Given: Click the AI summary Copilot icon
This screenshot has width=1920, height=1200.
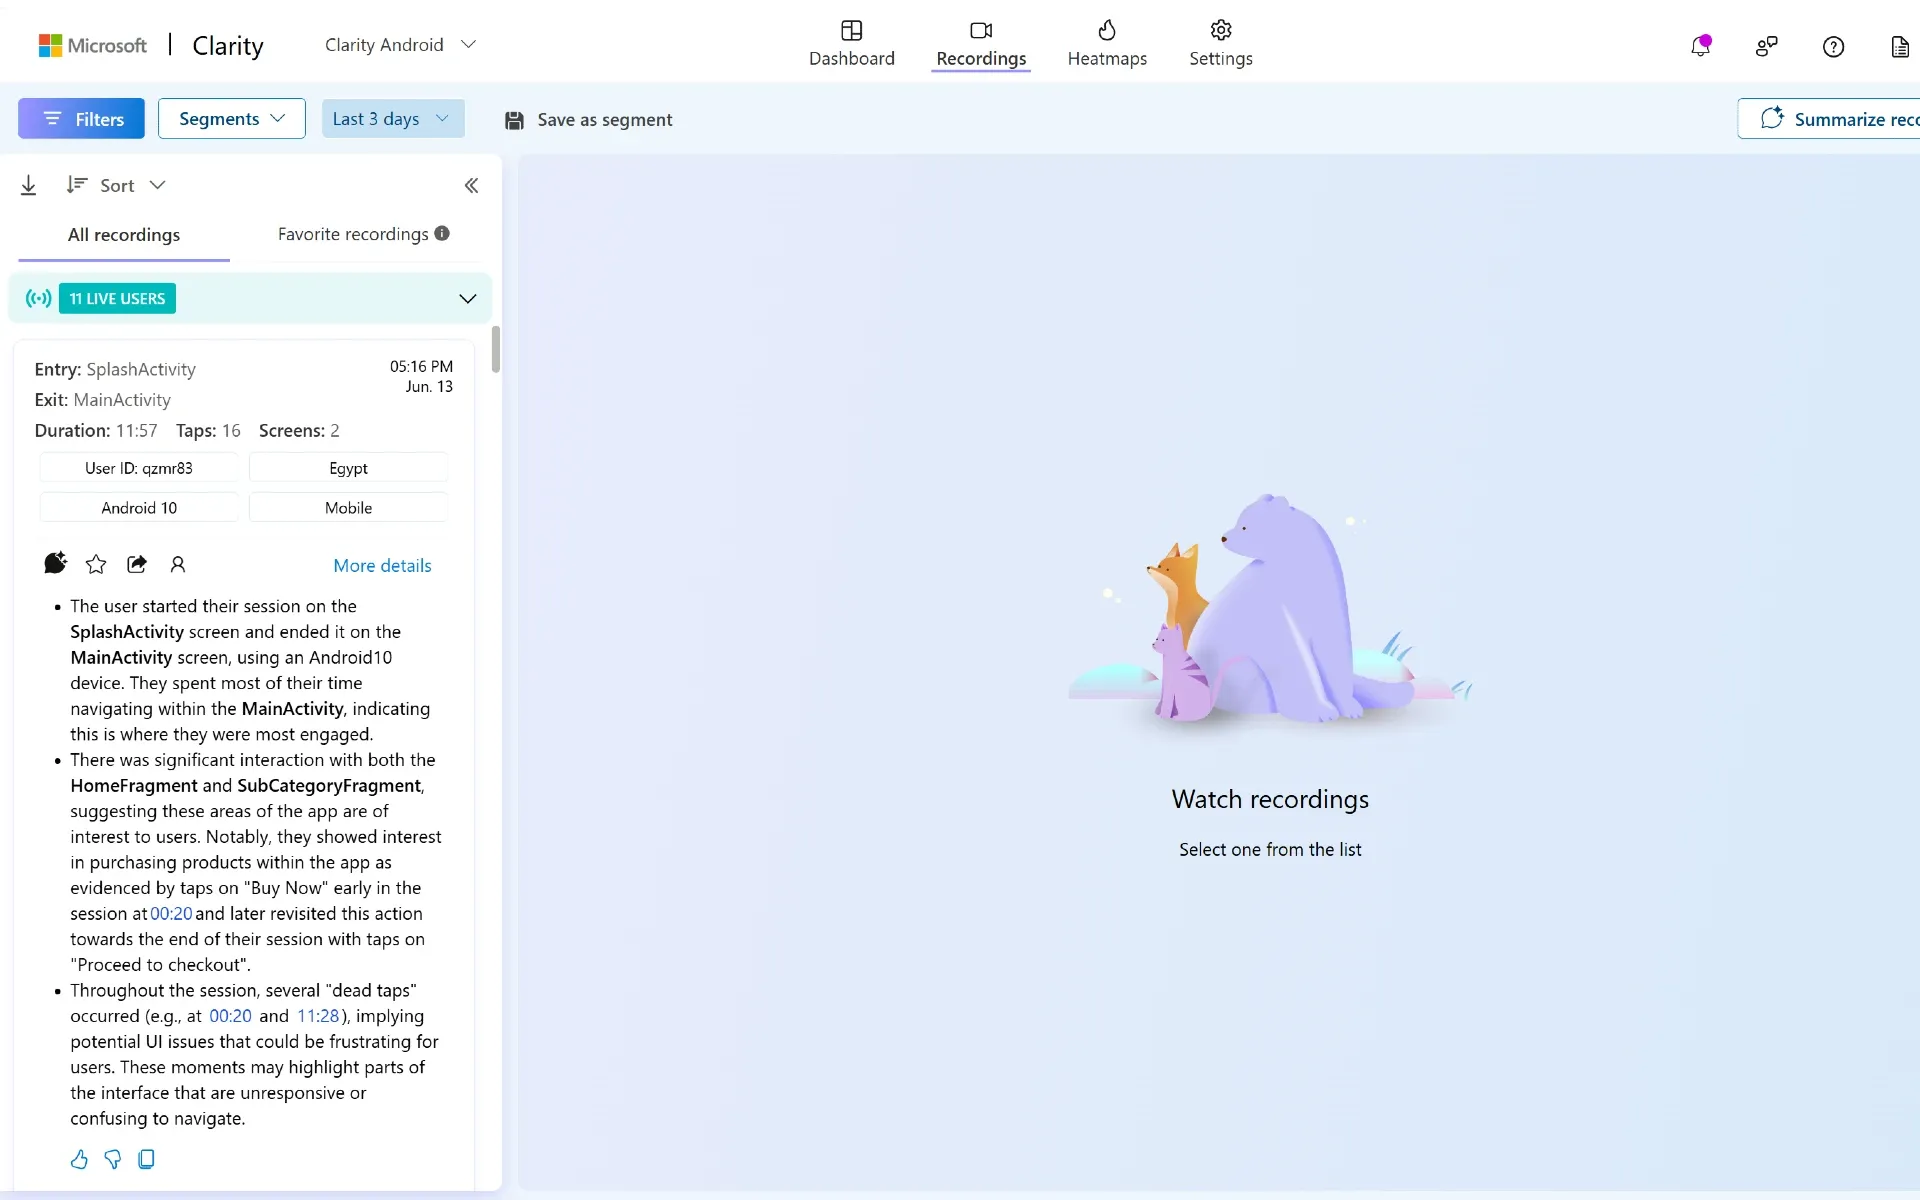Looking at the screenshot, I should point(55,563).
